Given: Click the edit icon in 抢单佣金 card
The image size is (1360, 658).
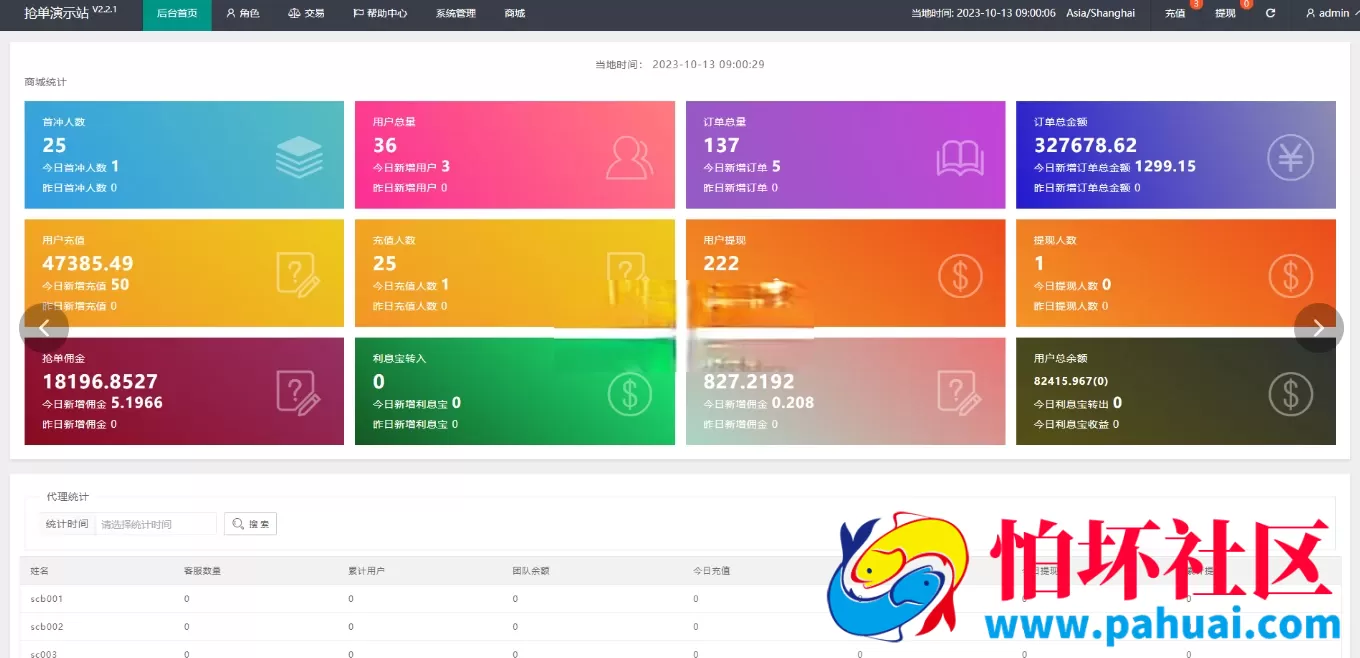Looking at the screenshot, I should (298, 393).
